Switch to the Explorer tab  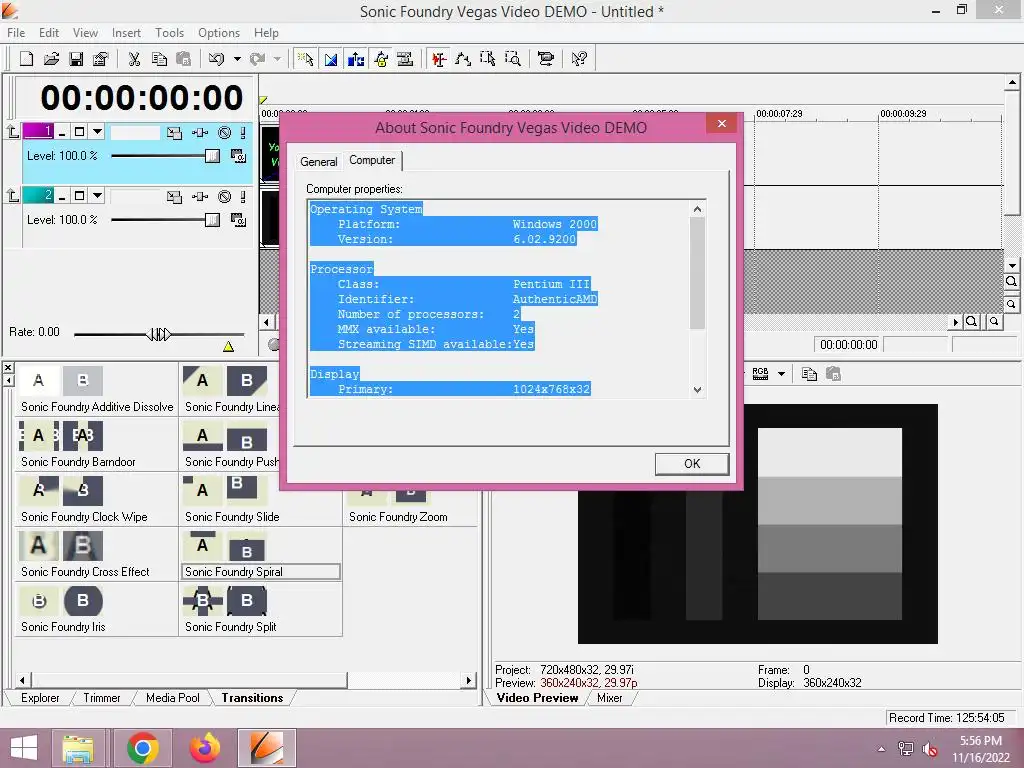click(40, 698)
